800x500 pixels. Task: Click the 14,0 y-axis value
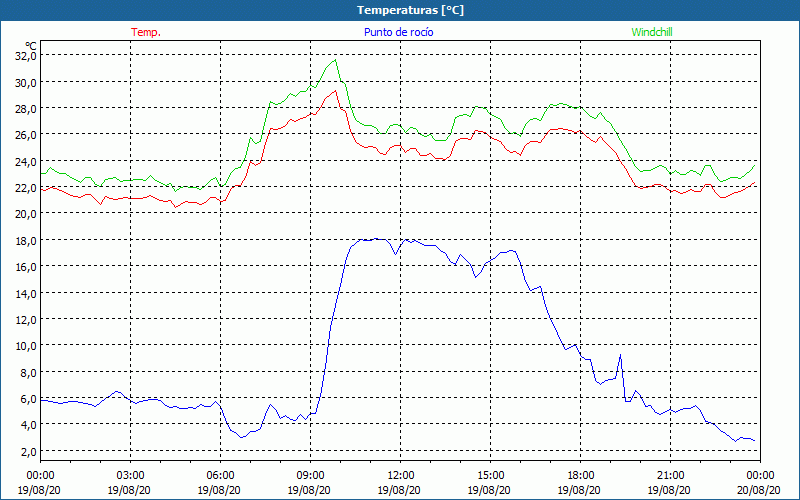tap(26, 293)
